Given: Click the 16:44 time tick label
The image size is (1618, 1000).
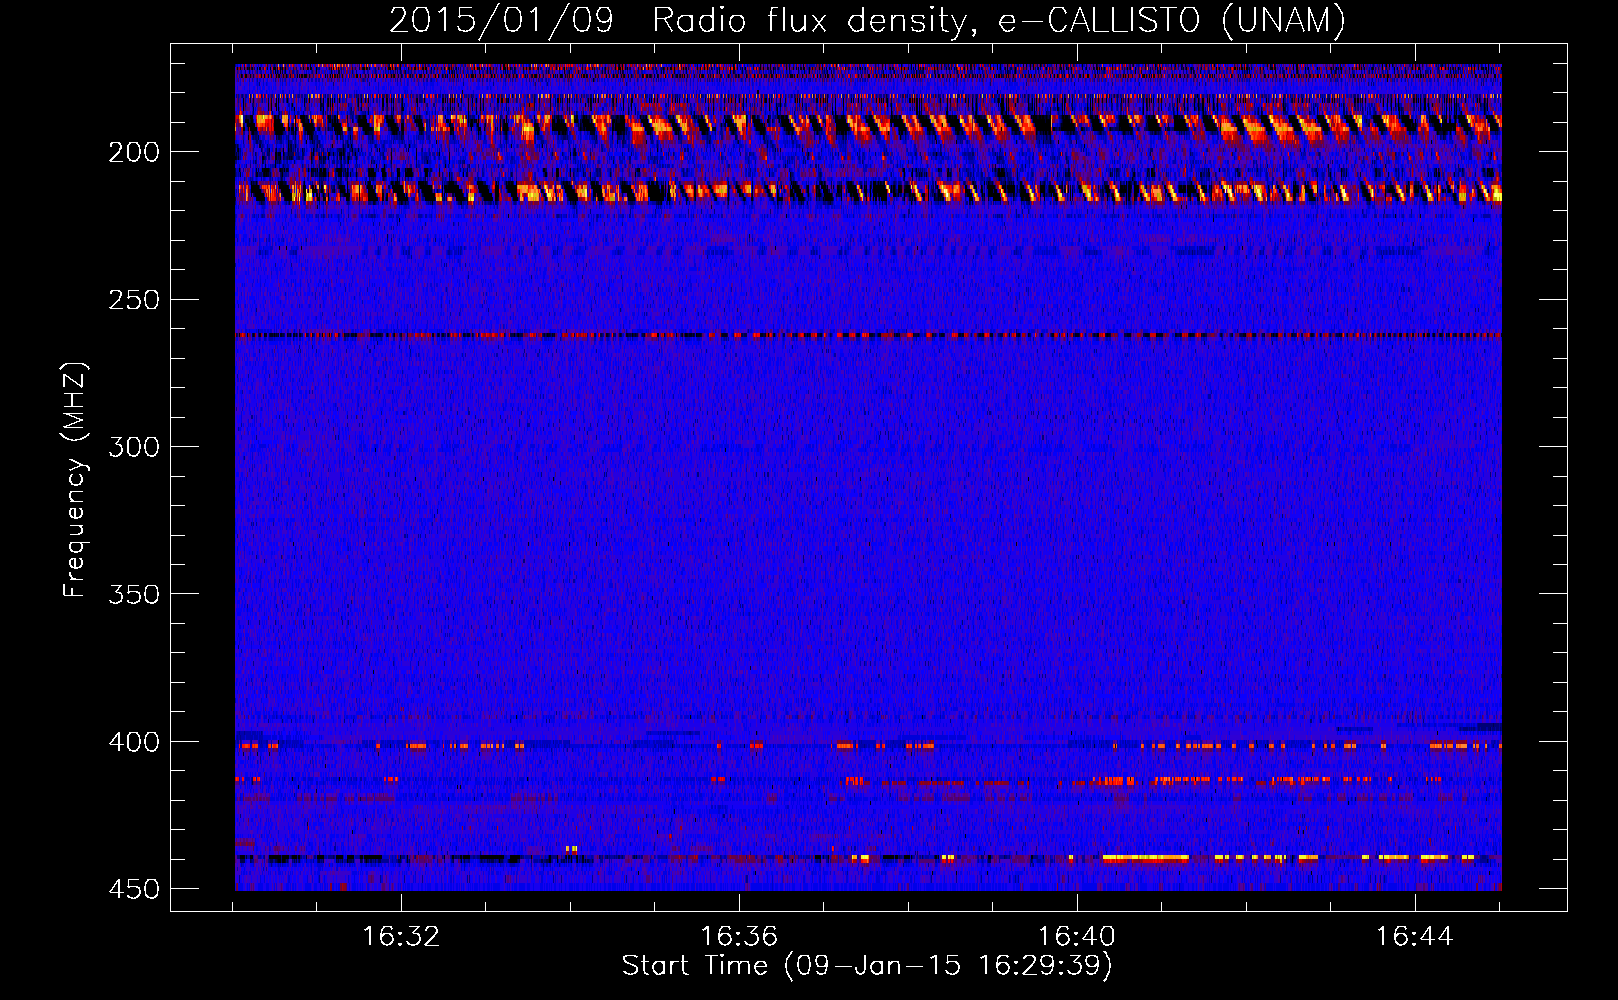Looking at the screenshot, I should coord(1415,937).
